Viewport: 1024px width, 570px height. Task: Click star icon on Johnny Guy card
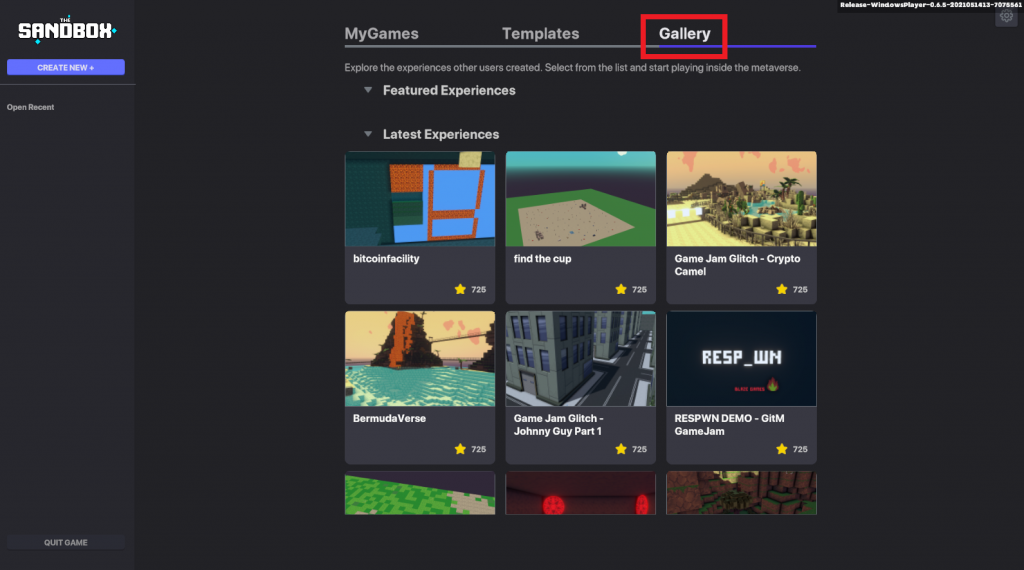(621, 449)
